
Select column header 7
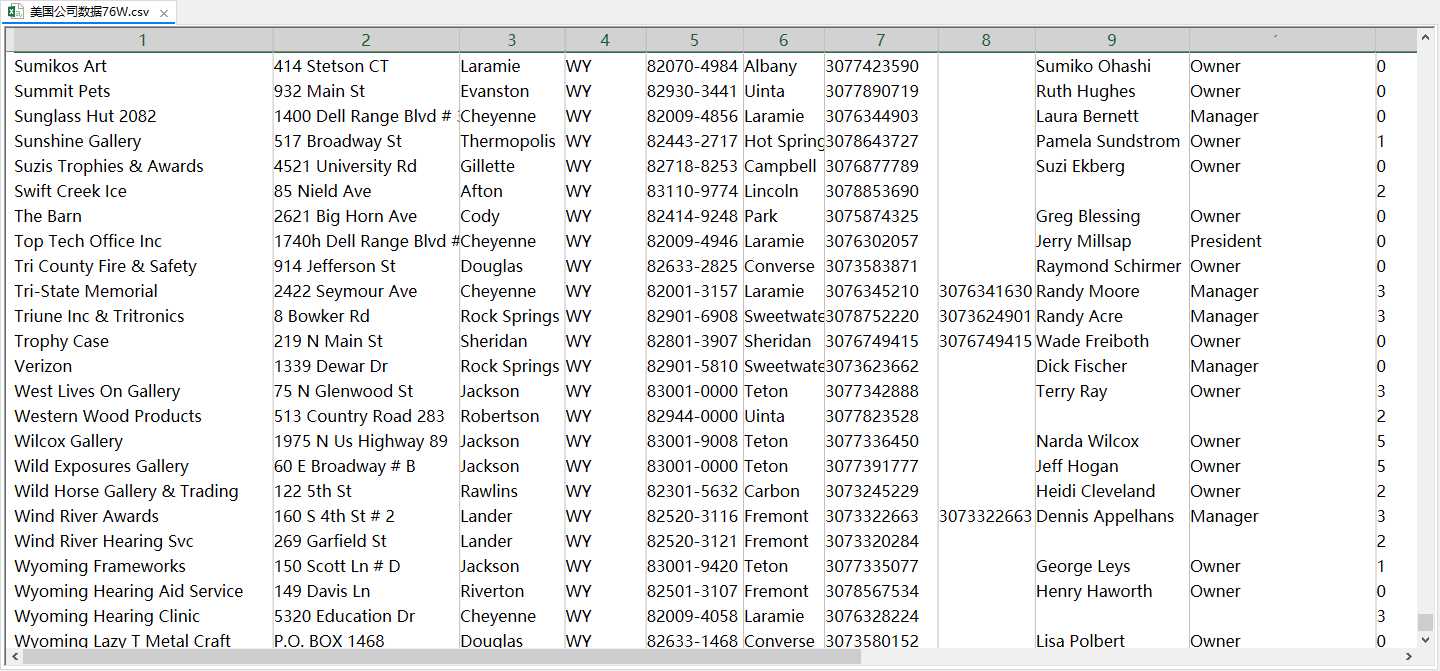(881, 40)
